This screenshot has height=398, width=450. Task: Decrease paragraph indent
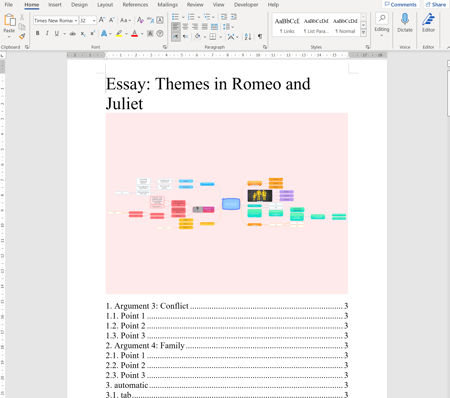pyautogui.click(x=224, y=17)
